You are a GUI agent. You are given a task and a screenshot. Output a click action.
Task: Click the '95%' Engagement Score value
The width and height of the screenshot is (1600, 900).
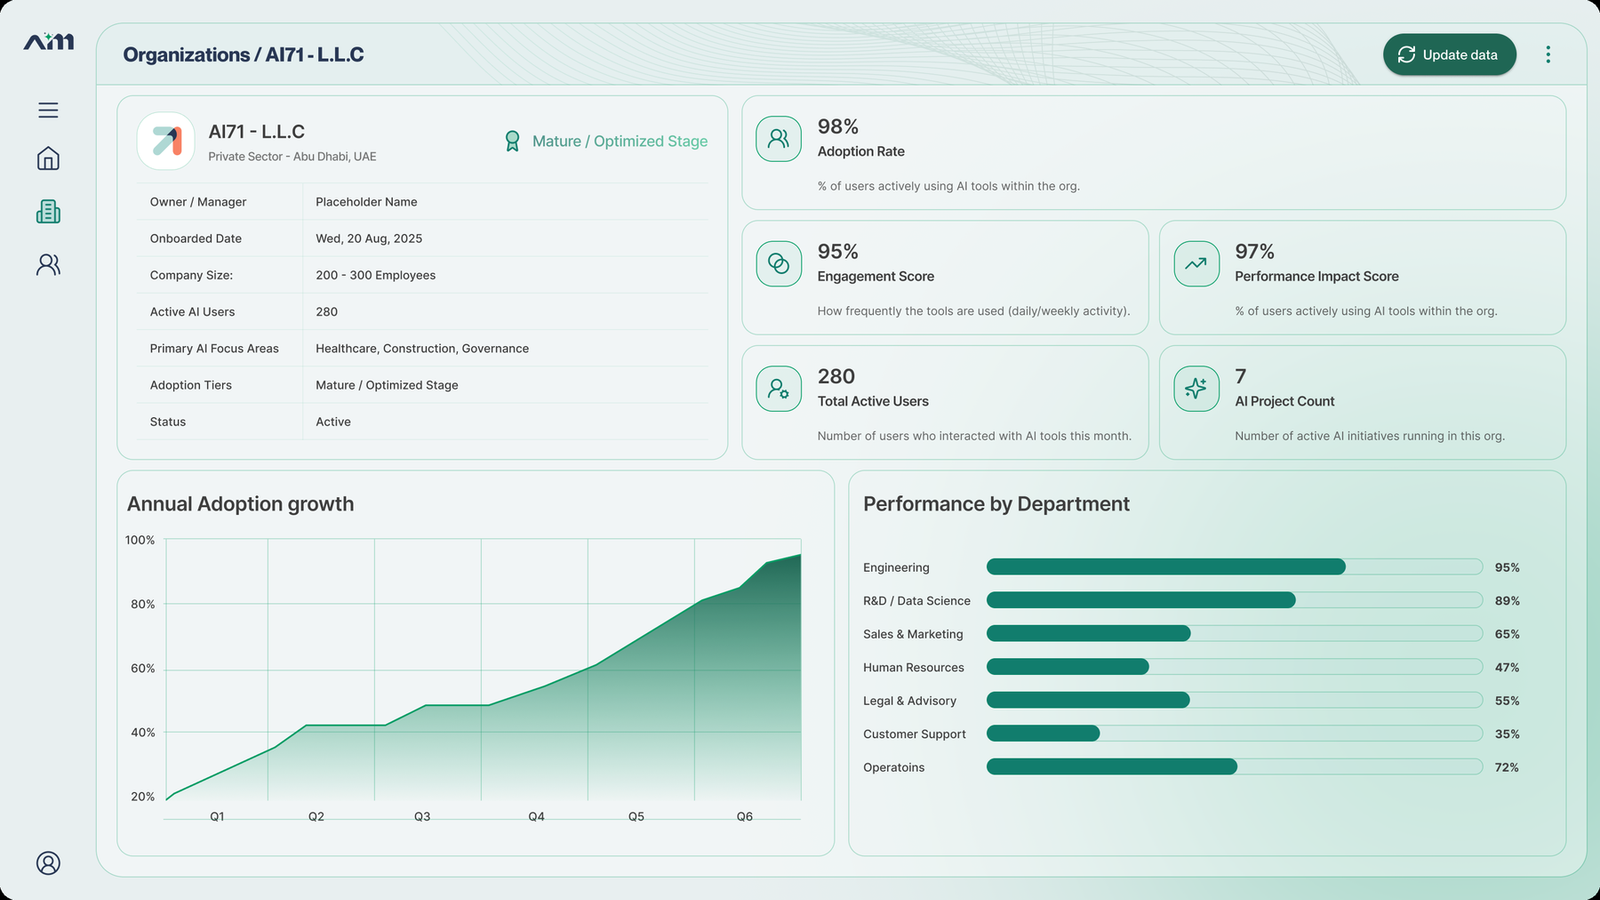pyautogui.click(x=838, y=252)
